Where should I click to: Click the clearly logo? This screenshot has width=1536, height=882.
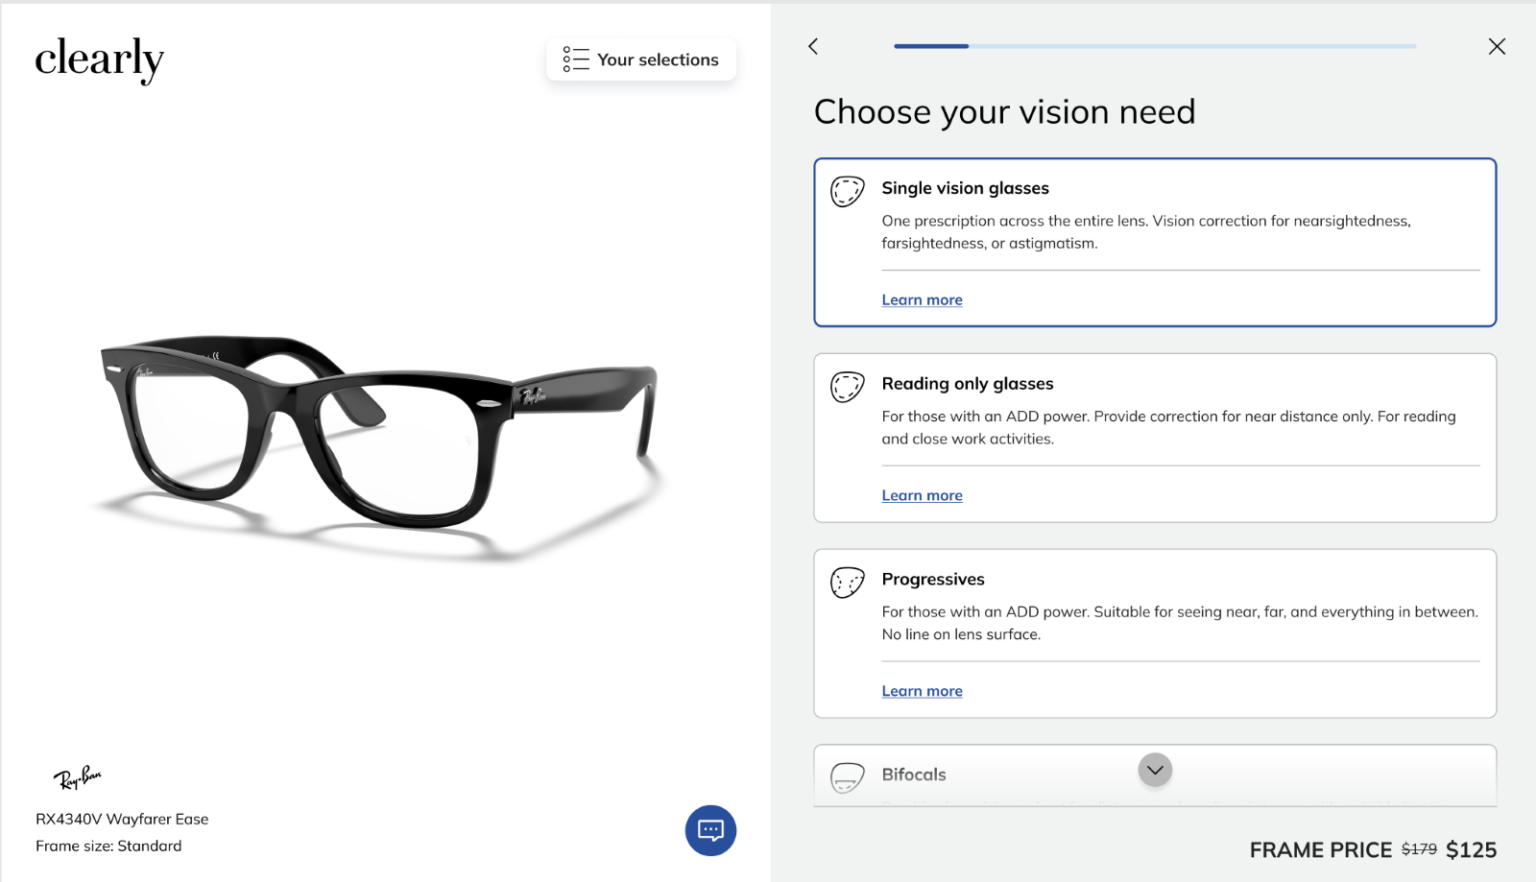[99, 59]
